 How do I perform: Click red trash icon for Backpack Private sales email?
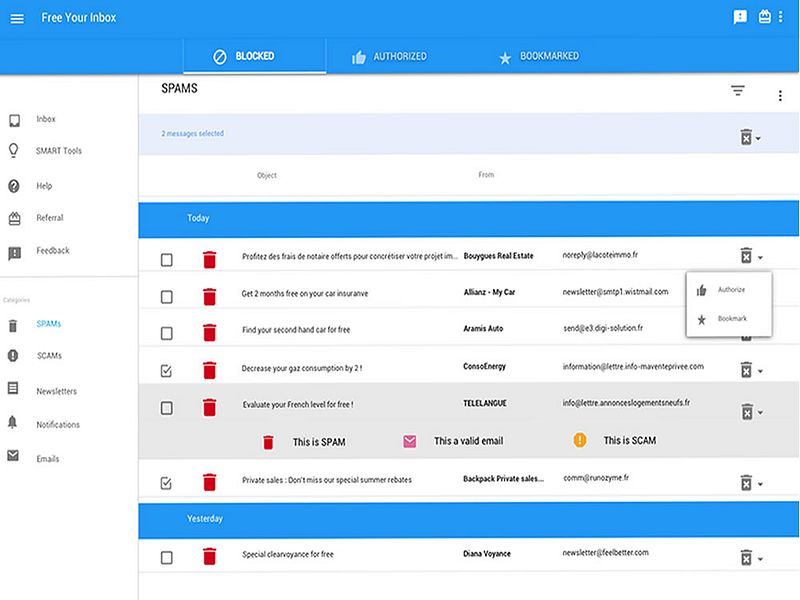[209, 482]
